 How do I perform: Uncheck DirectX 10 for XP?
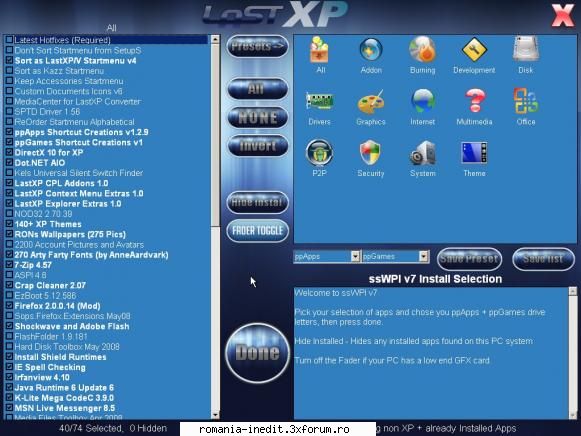(9, 152)
